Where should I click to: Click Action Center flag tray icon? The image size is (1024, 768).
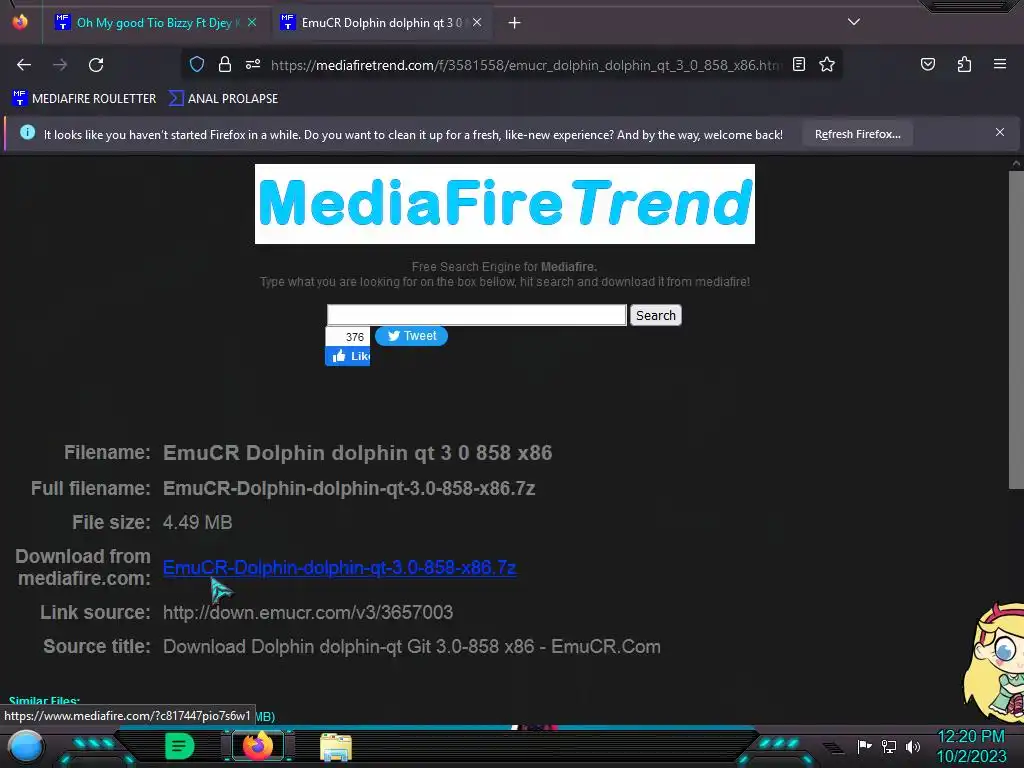point(864,746)
